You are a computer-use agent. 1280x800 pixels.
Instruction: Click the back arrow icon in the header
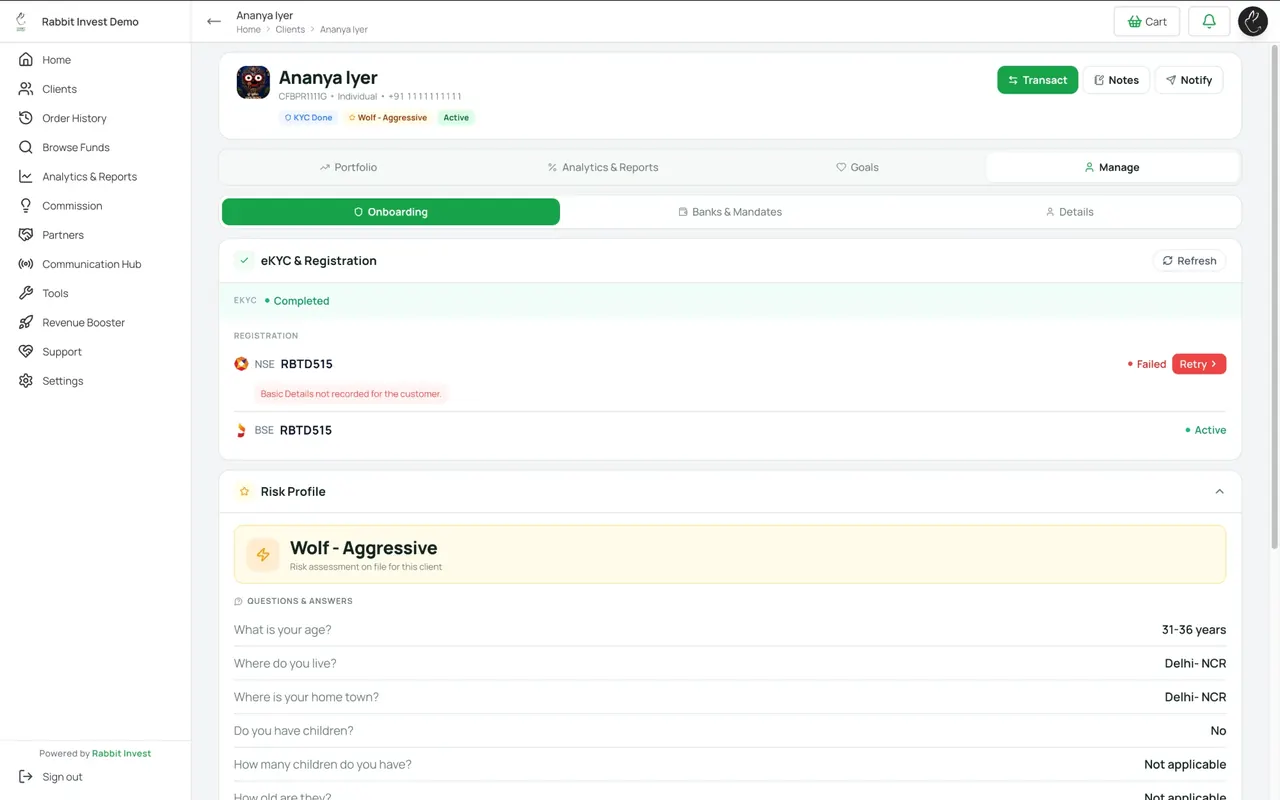[213, 21]
